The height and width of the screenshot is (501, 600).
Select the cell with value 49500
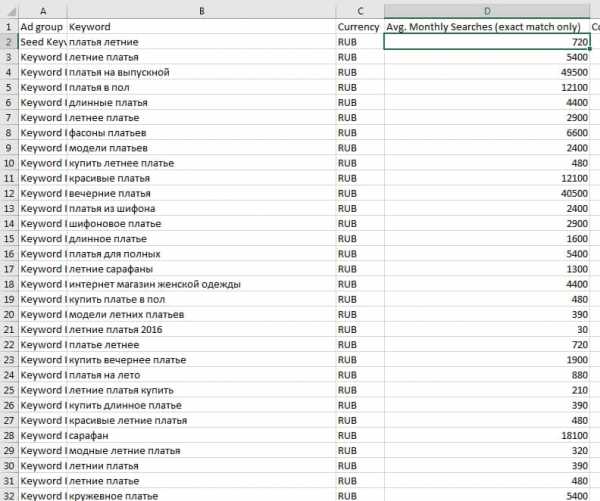[x=487, y=73]
